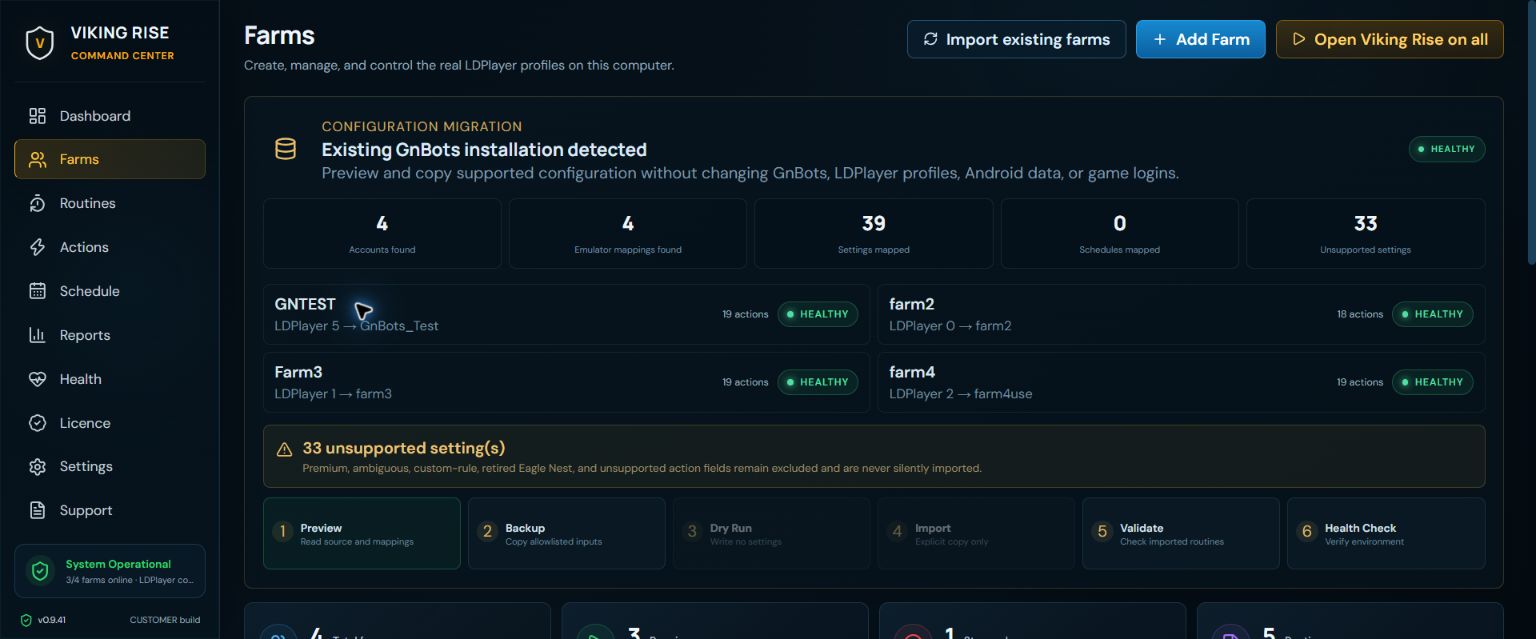This screenshot has height=639, width=1536.
Task: Open the Dashboard page
Action: click(110, 116)
